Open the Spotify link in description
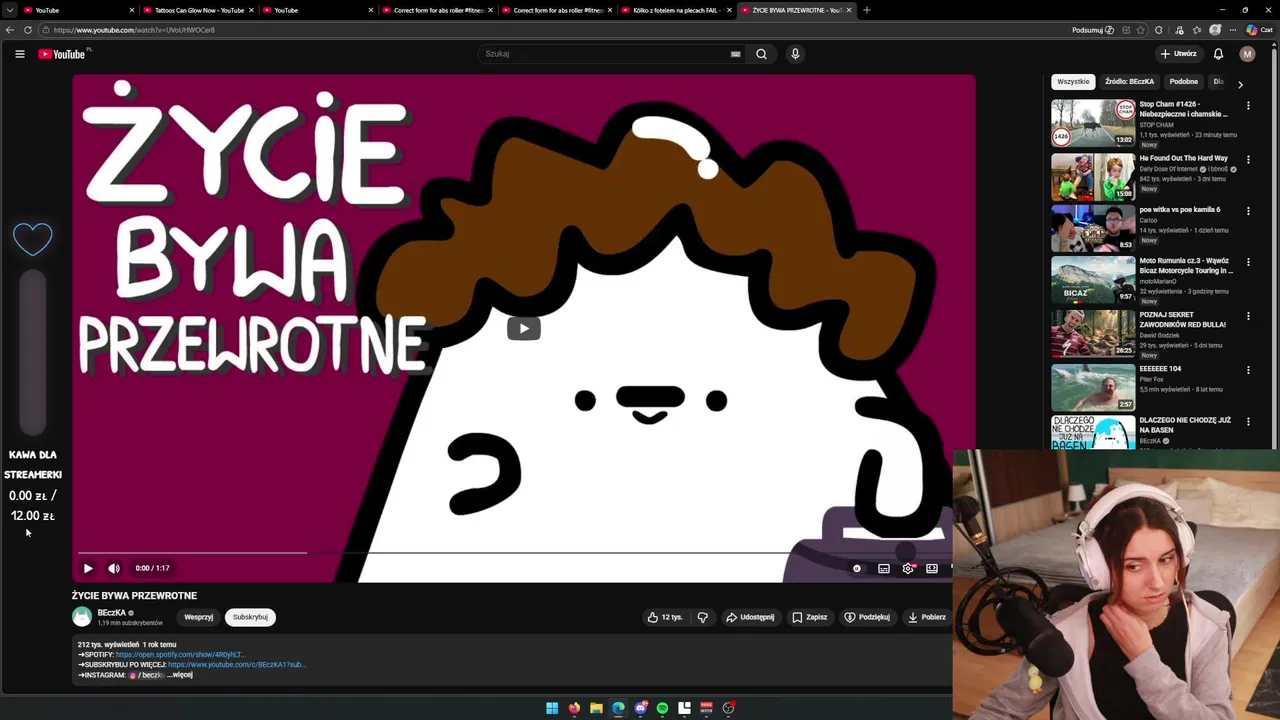Viewport: 1280px width, 720px height. (180, 654)
